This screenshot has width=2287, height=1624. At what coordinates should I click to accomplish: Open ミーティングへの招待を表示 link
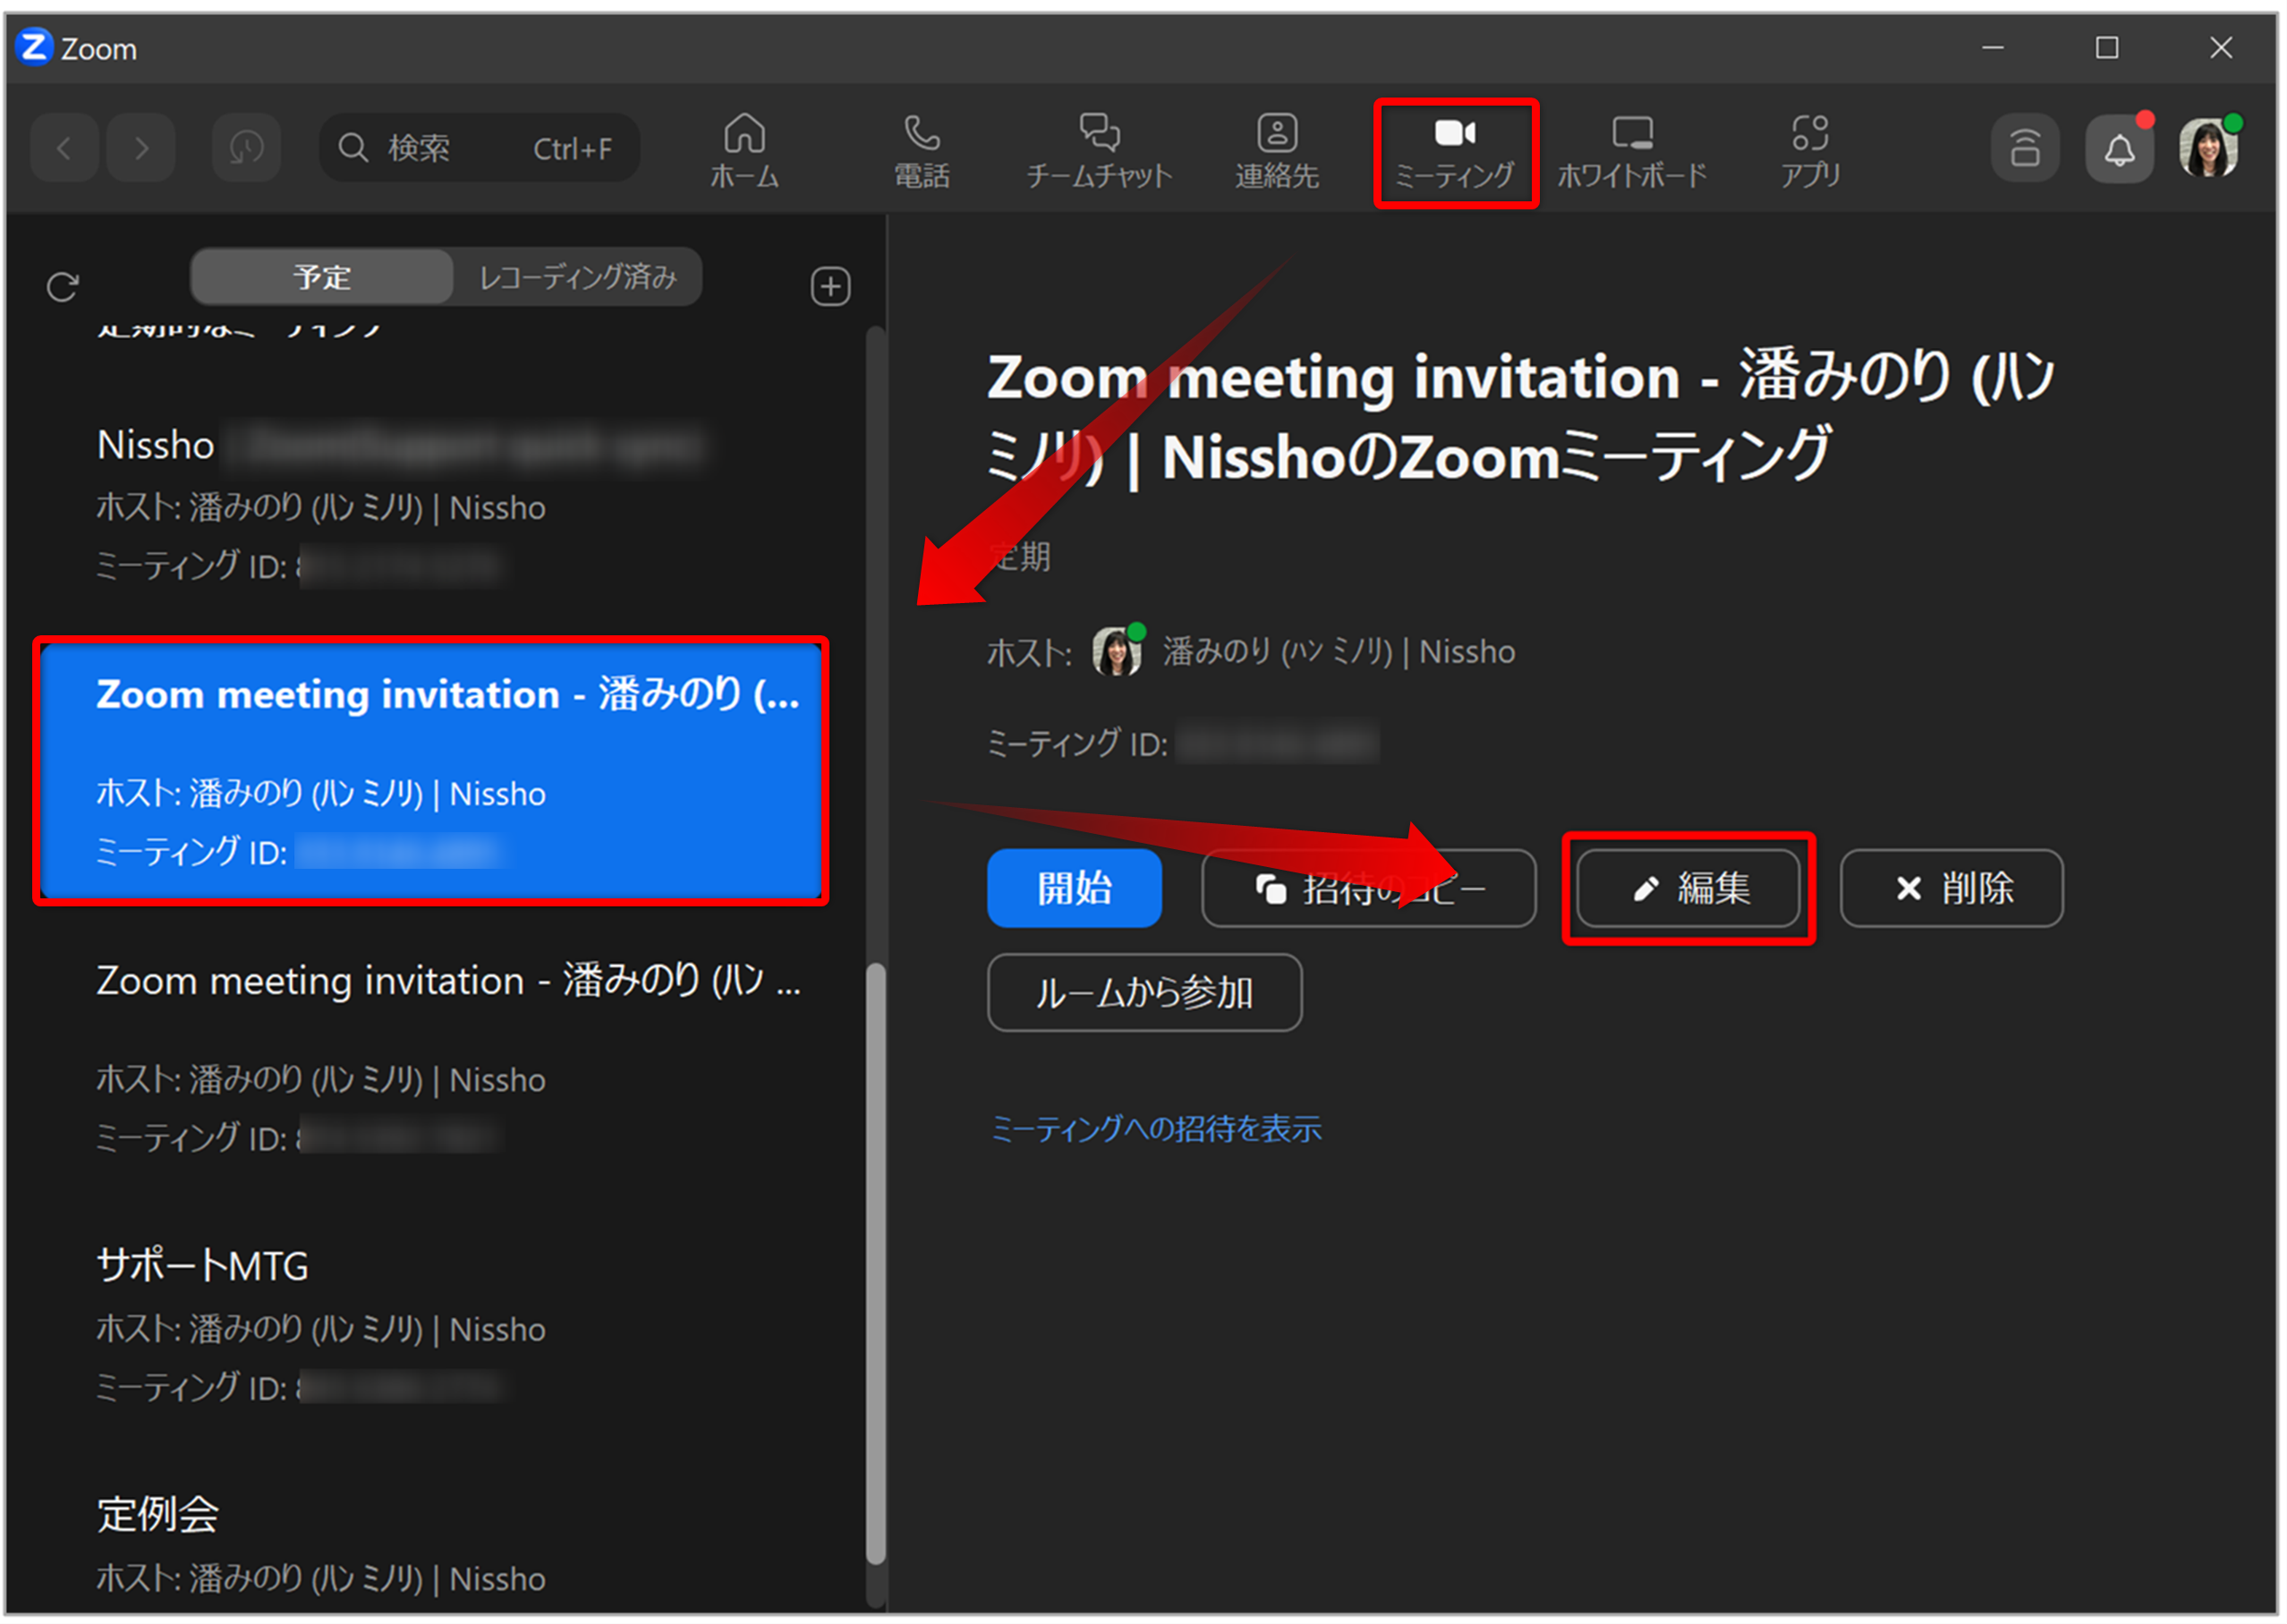tap(1155, 1129)
